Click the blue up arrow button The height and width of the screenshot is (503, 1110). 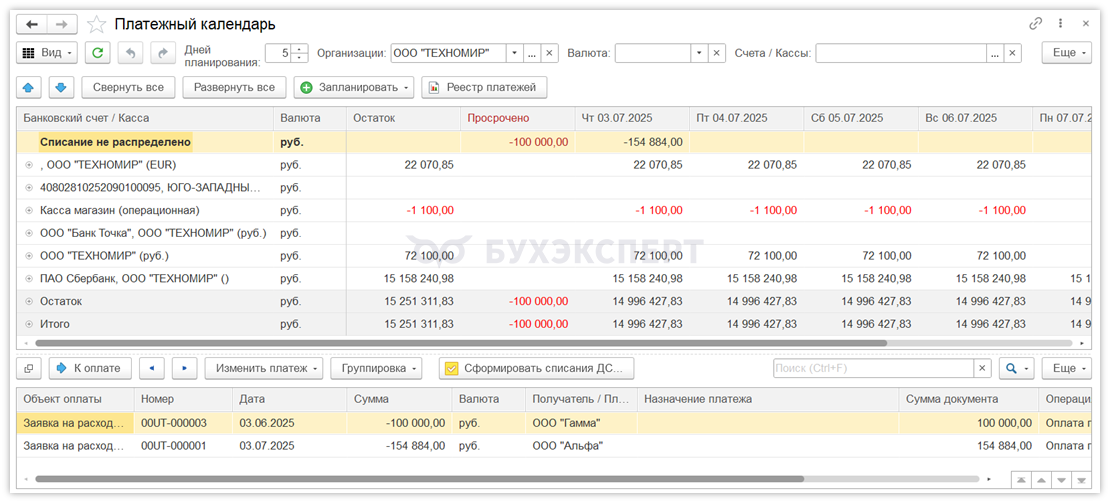pos(29,88)
